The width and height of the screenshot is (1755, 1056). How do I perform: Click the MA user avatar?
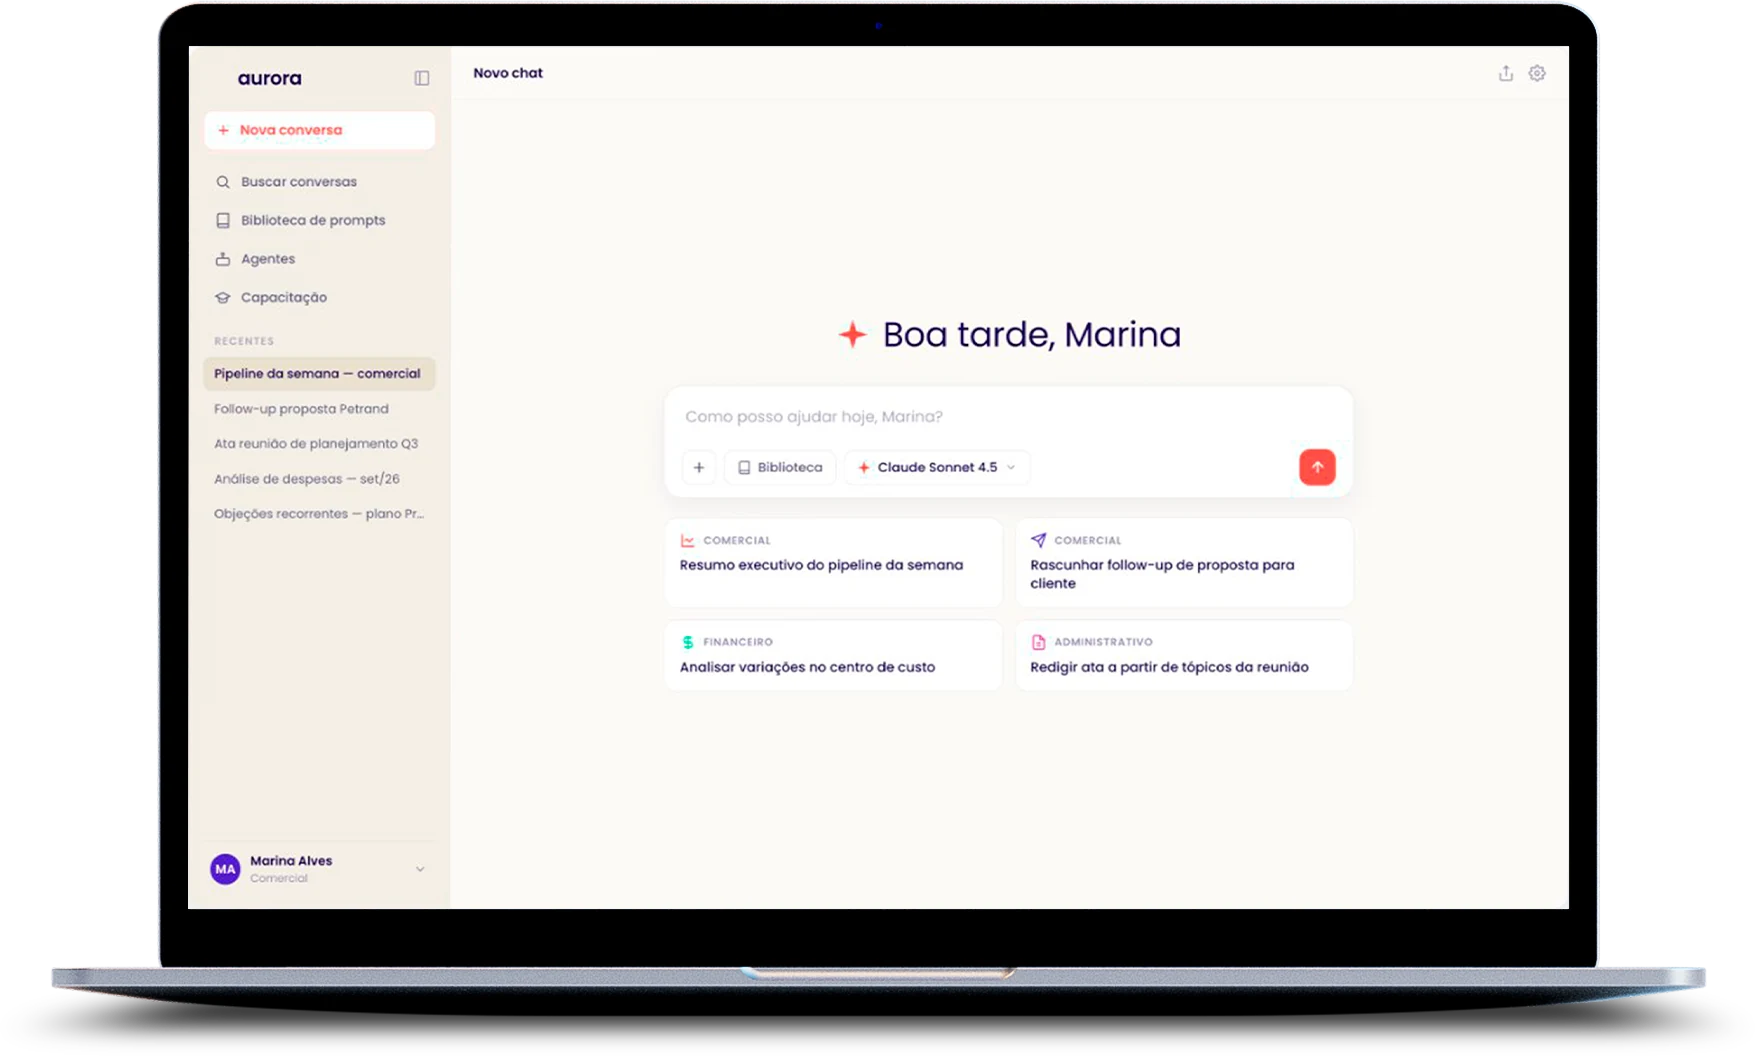pyautogui.click(x=225, y=869)
